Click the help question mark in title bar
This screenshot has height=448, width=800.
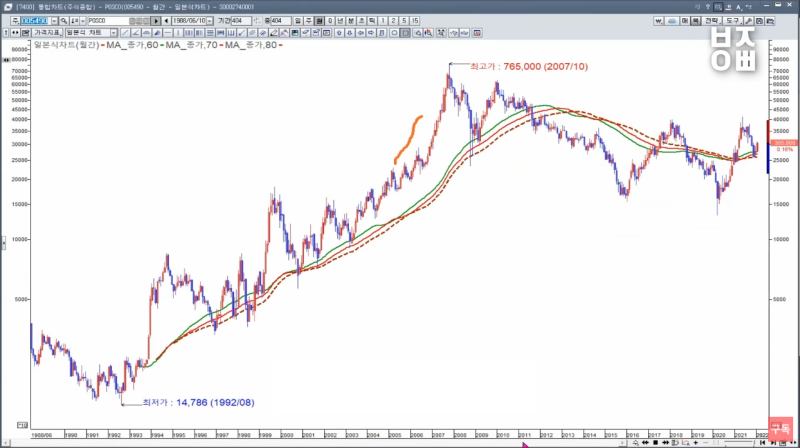point(708,7)
